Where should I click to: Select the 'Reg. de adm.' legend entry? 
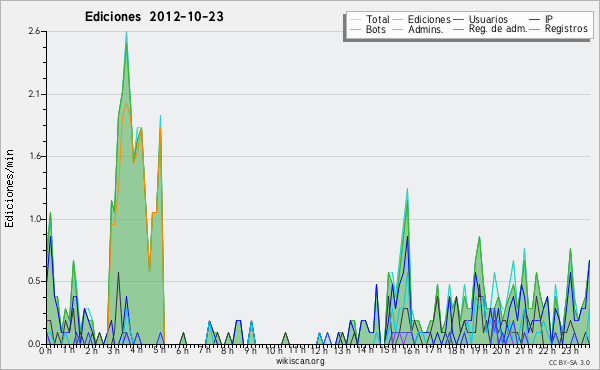point(498,29)
